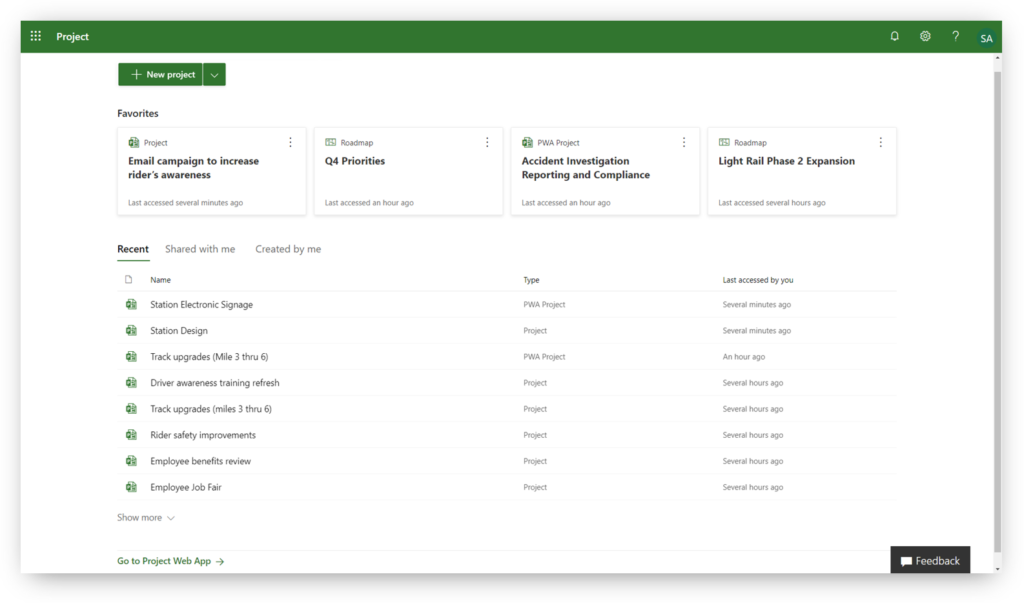Viewport: 1024px width, 603px height.
Task: Click roadmap icon on Q4 Priorities card
Action: pos(330,142)
